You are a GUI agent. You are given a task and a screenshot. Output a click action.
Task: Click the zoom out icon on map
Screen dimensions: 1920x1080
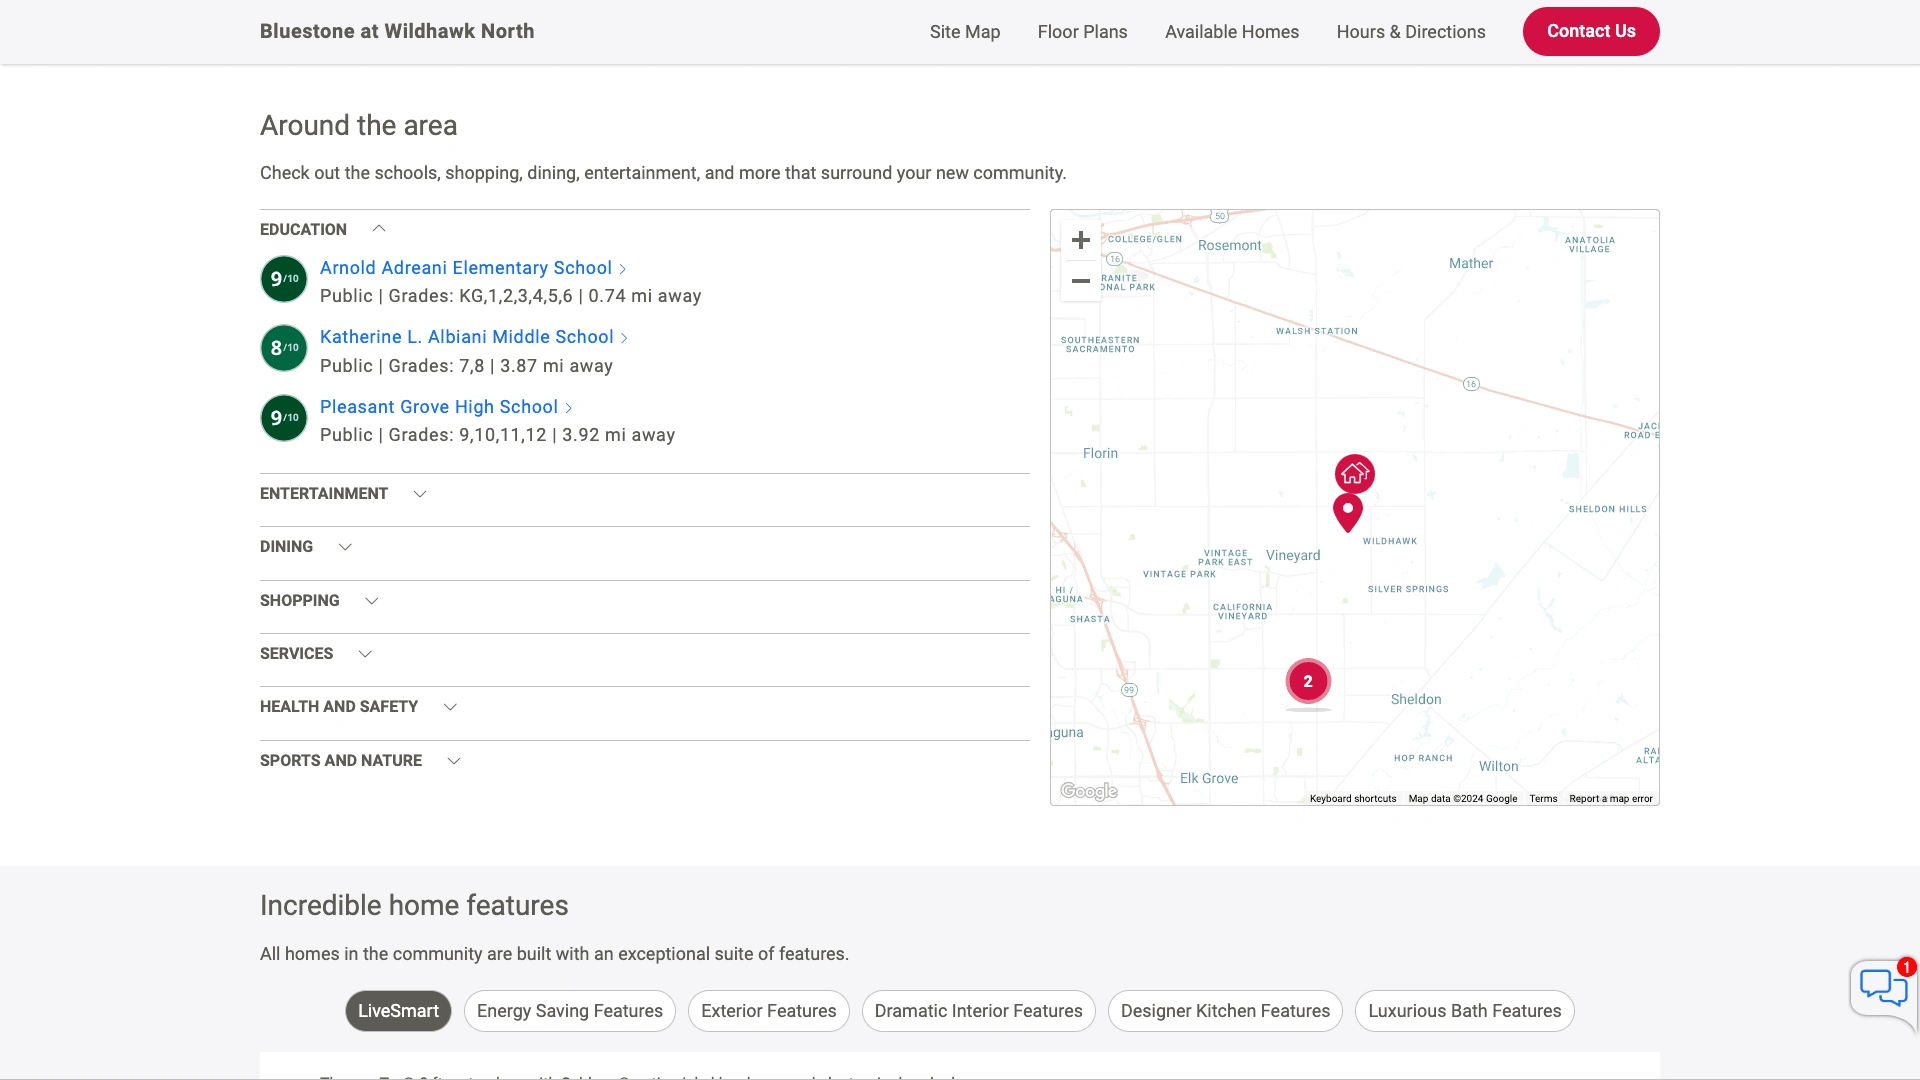tap(1079, 281)
